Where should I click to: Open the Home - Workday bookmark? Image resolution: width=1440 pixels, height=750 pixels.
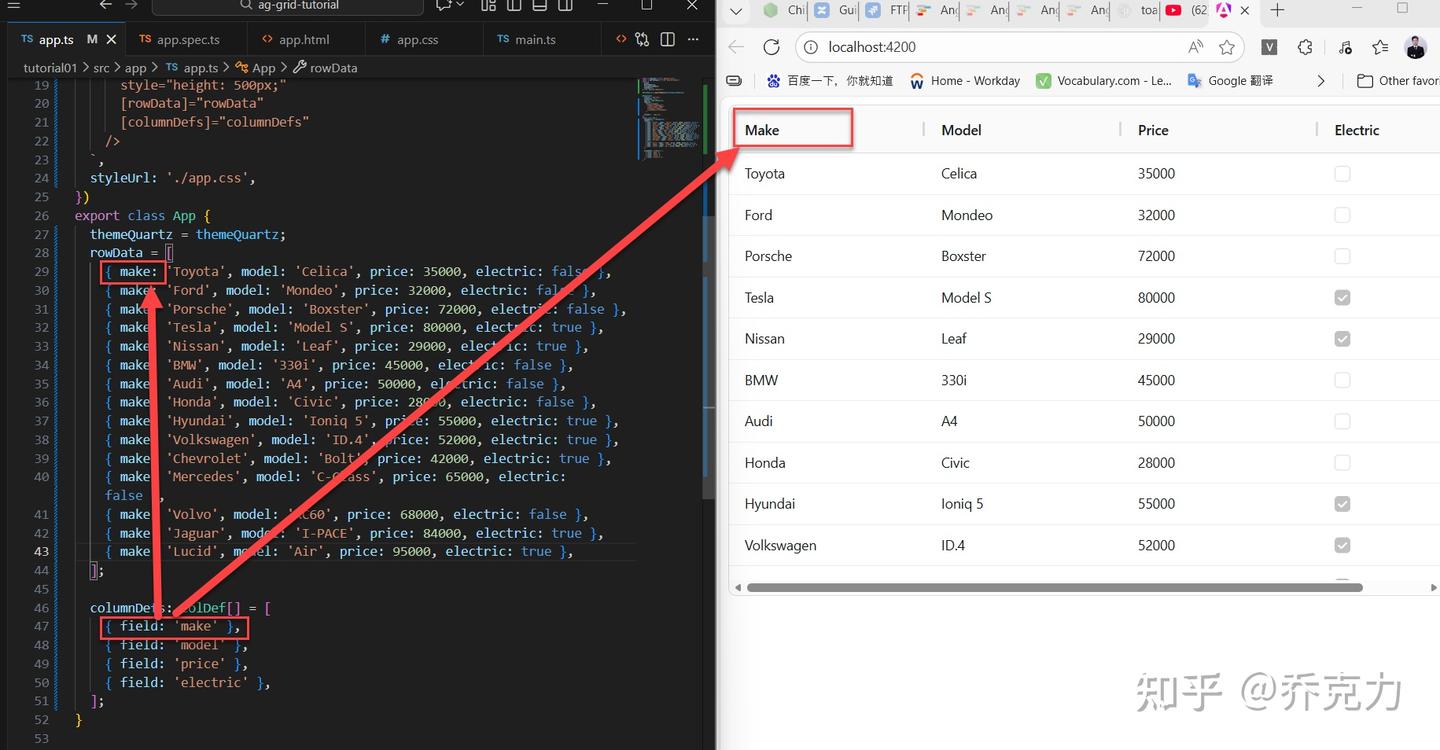coord(965,81)
